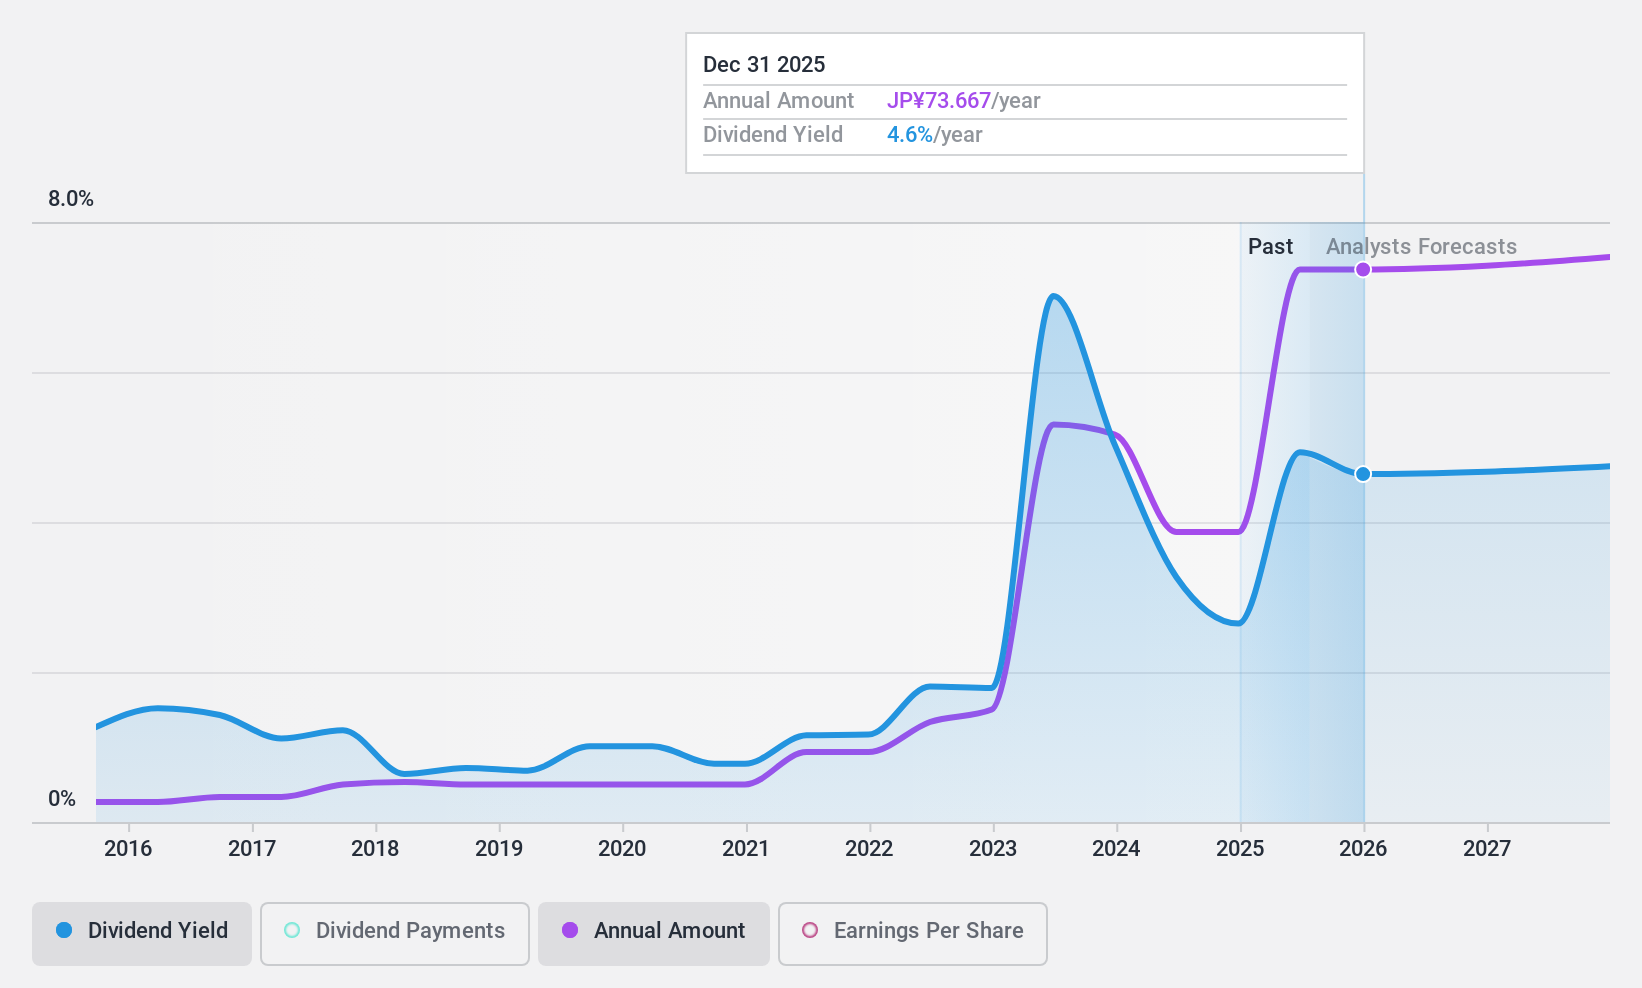
Task: Click the JP¥73.667/year tooltip value
Action: pyautogui.click(x=964, y=101)
